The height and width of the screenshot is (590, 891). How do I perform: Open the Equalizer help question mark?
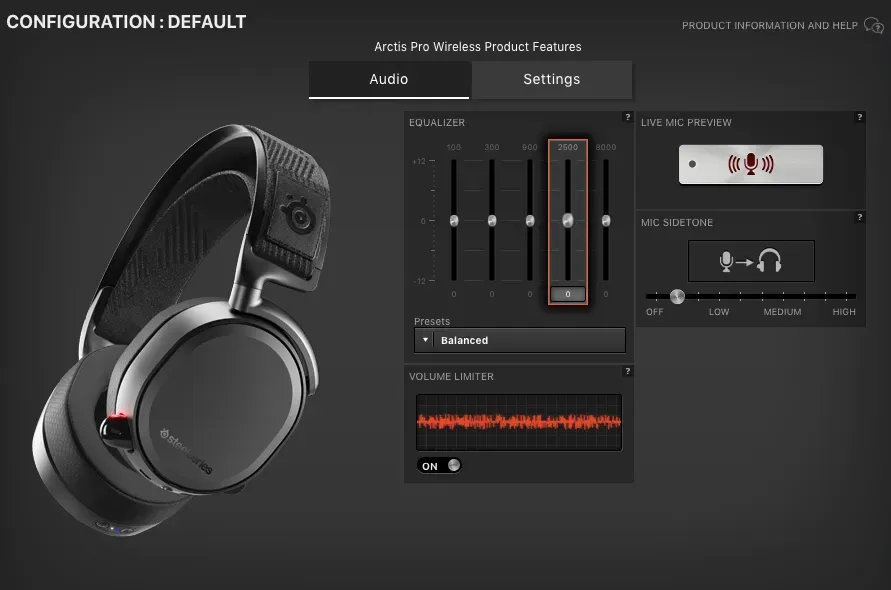click(x=628, y=117)
